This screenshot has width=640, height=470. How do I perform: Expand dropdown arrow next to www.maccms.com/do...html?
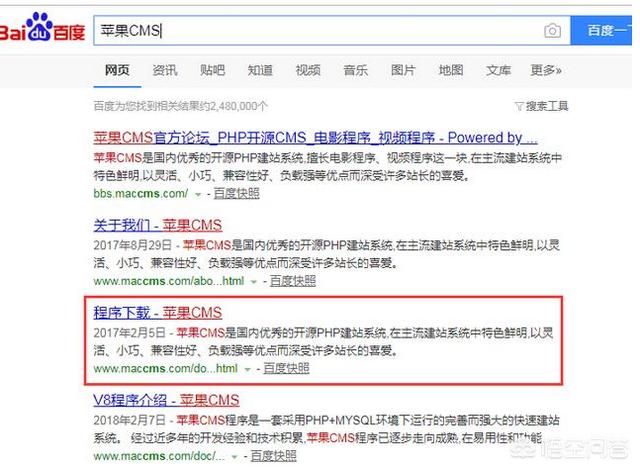coord(247,369)
